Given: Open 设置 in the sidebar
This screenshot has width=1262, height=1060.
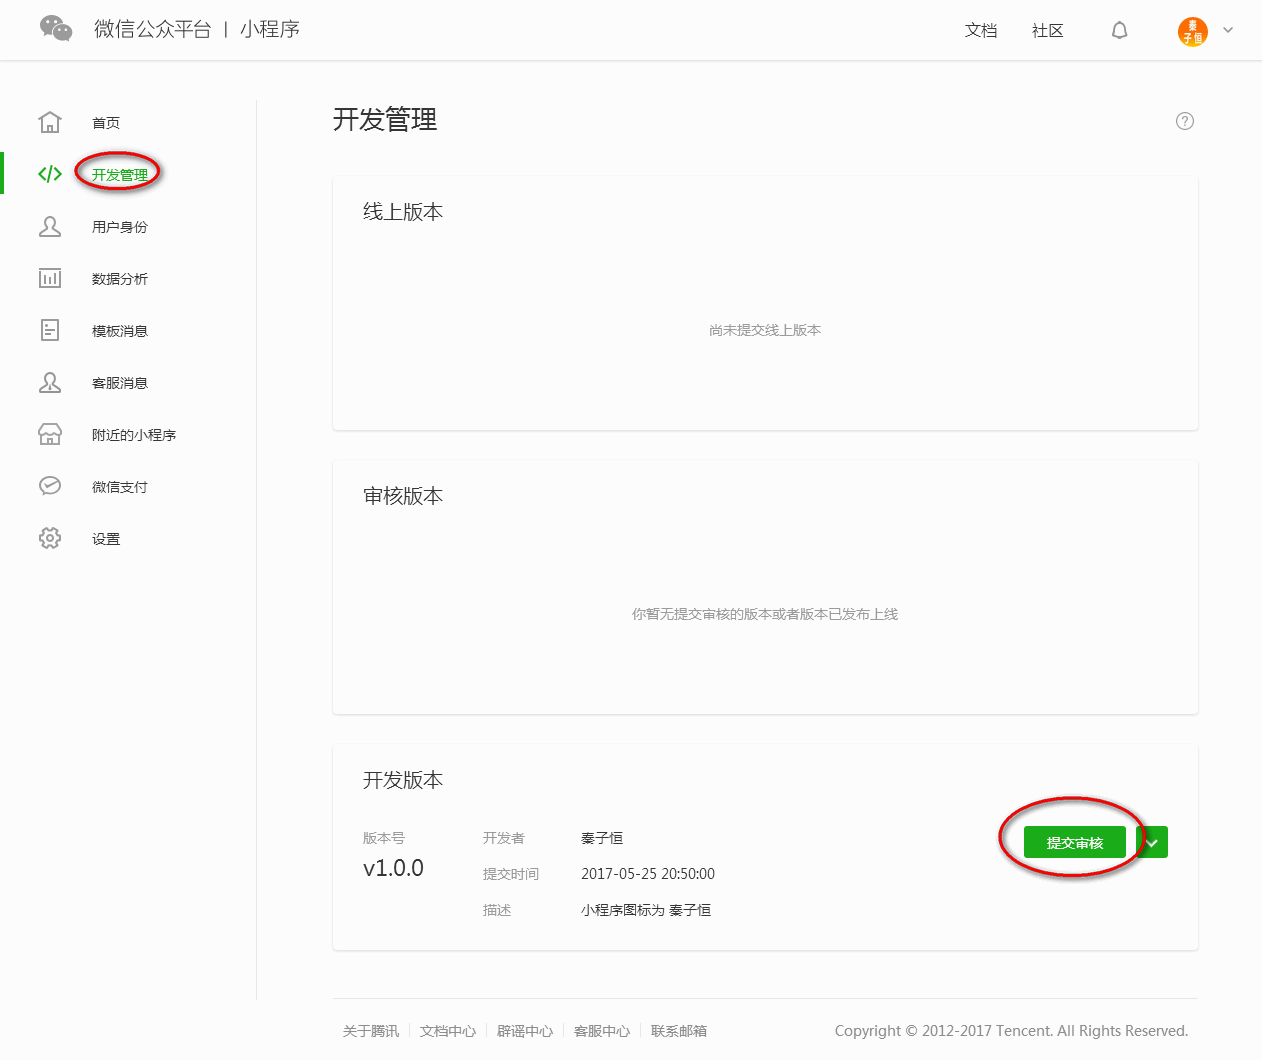Looking at the screenshot, I should (106, 539).
